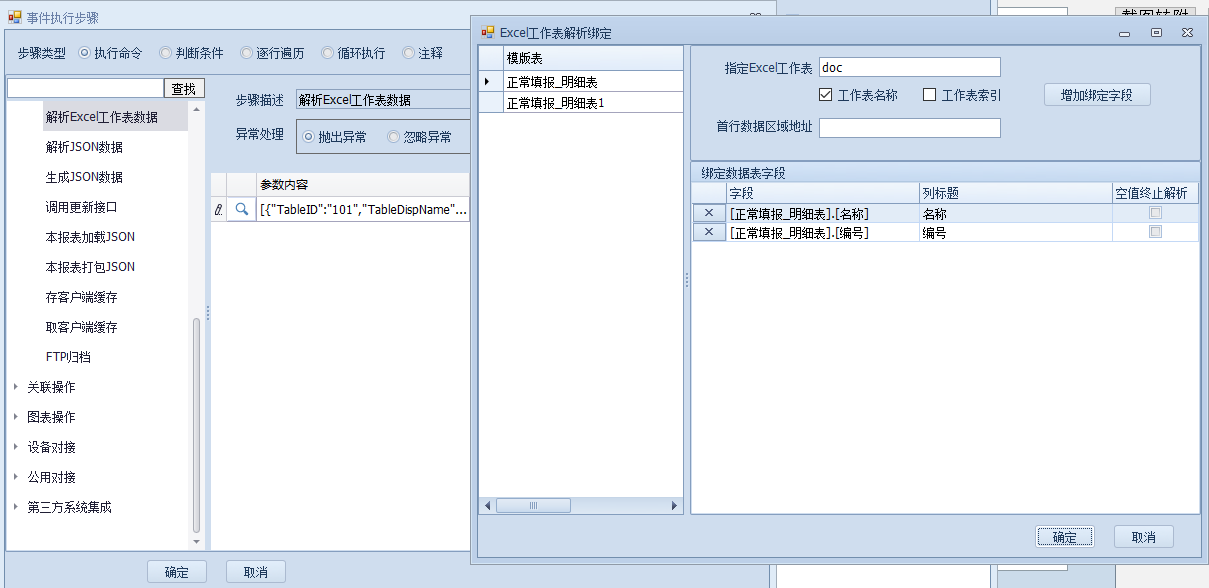The image size is (1209, 588).
Task: Remove the [编号] field binding with X
Action: (709, 232)
